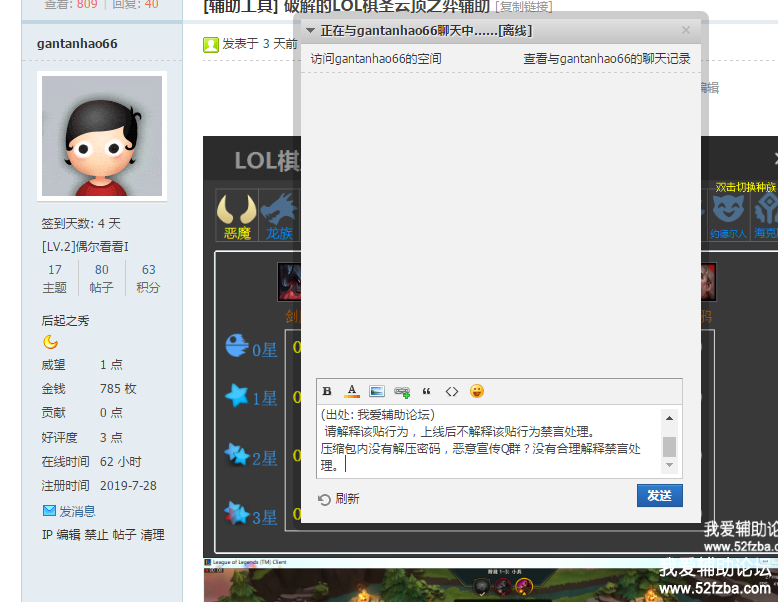Click the 金钱 785 枚 value
Image resolution: width=778 pixels, height=602 pixels.
coord(118,389)
